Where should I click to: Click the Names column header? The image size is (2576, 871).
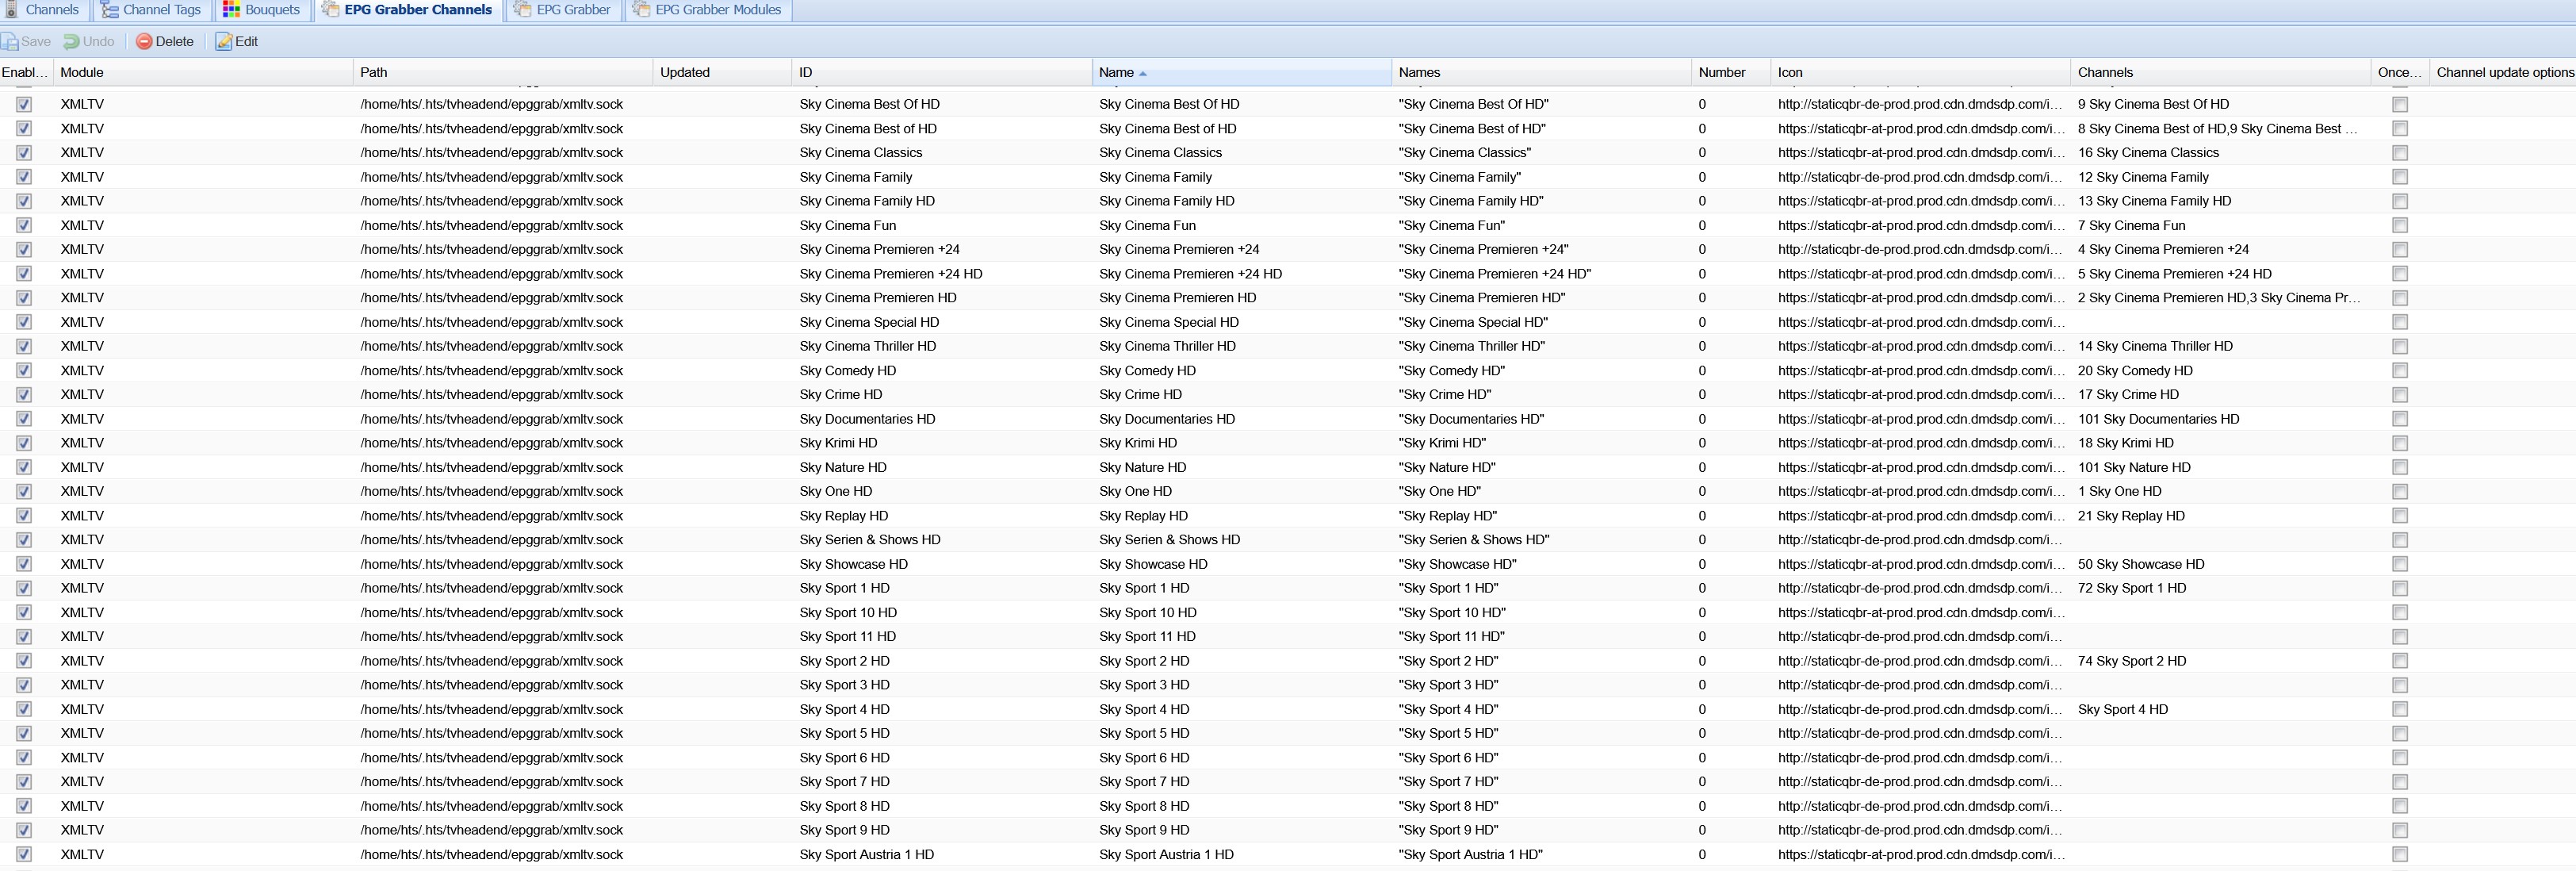[1541, 72]
